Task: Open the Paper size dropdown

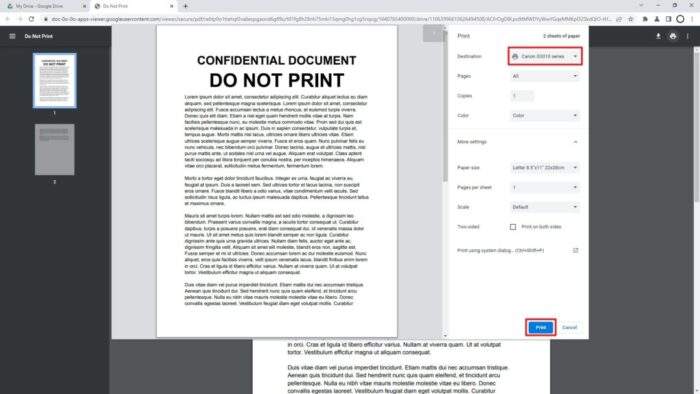Action: tap(545, 168)
